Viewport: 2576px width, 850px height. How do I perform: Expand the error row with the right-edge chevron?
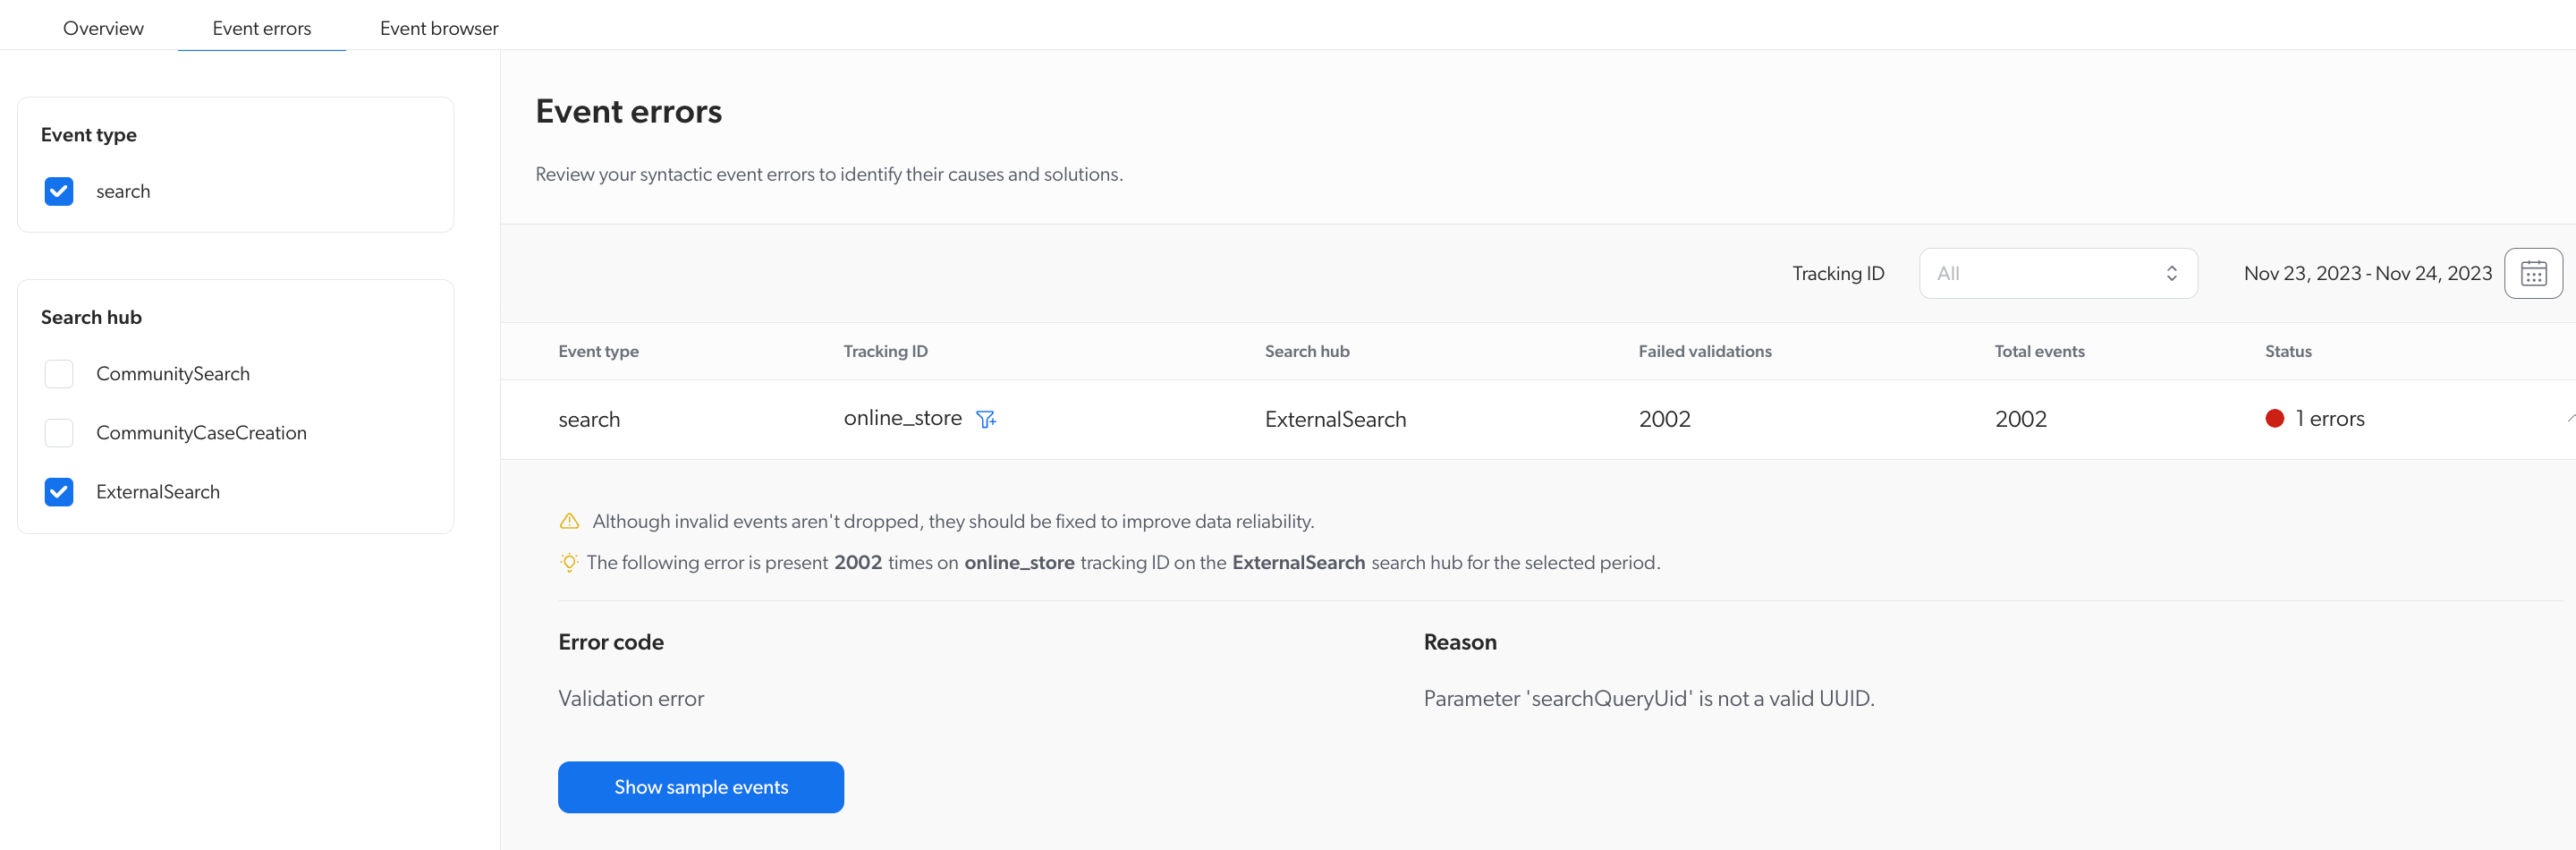[x=2568, y=418]
